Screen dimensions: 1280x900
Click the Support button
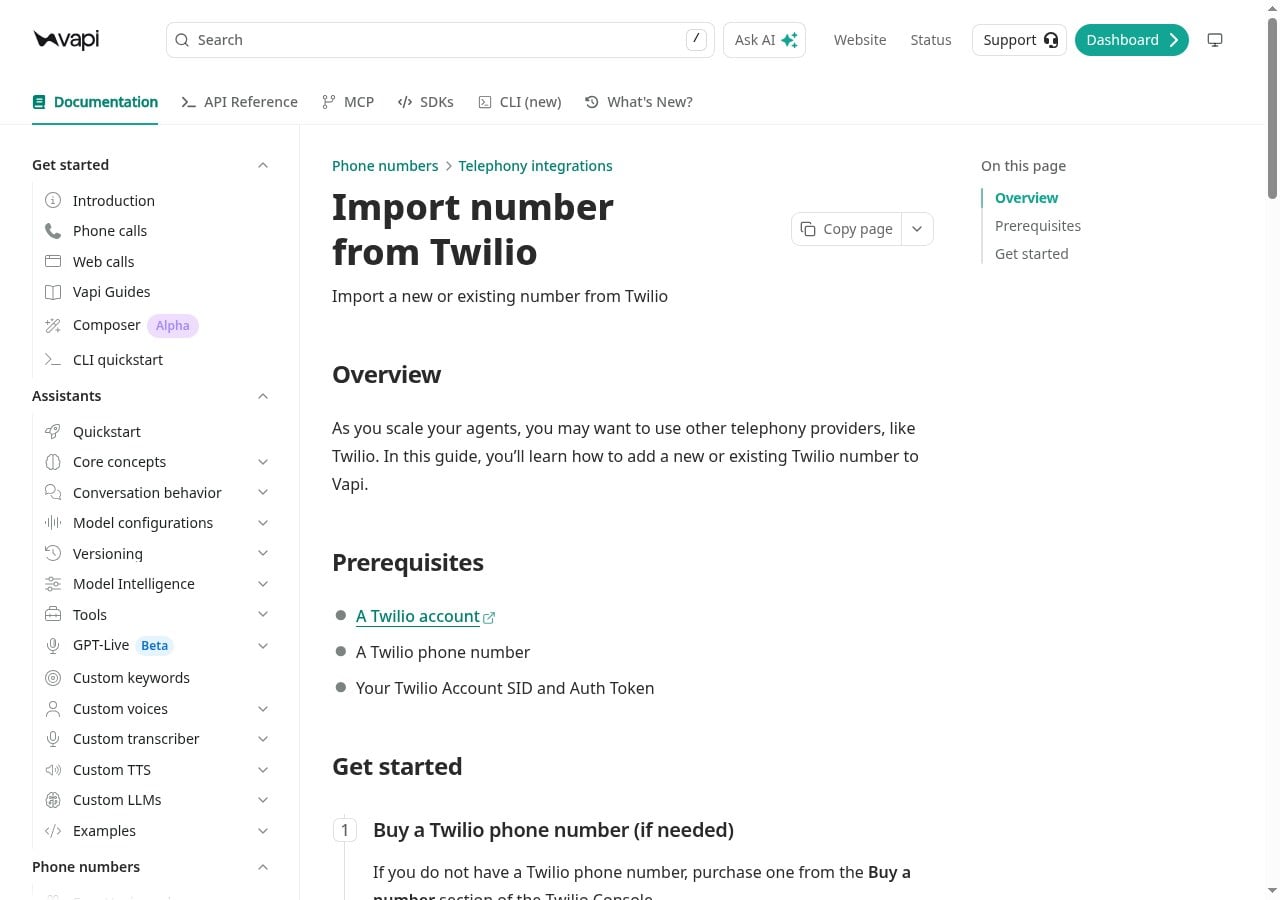pos(1020,40)
